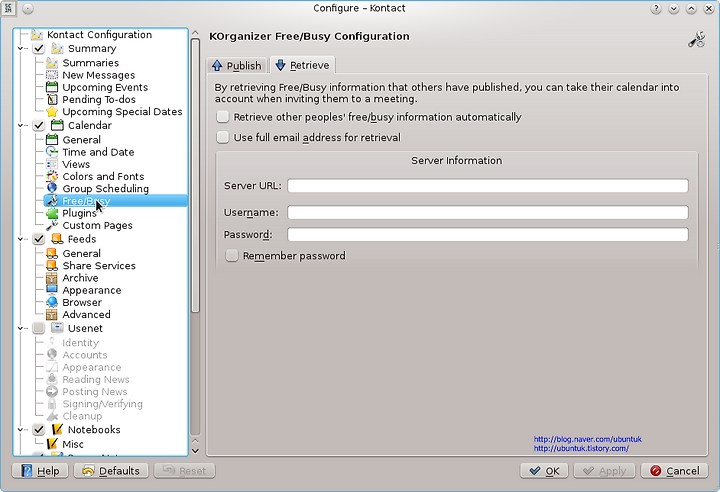Select the Group Scheduling tree item

106,189
